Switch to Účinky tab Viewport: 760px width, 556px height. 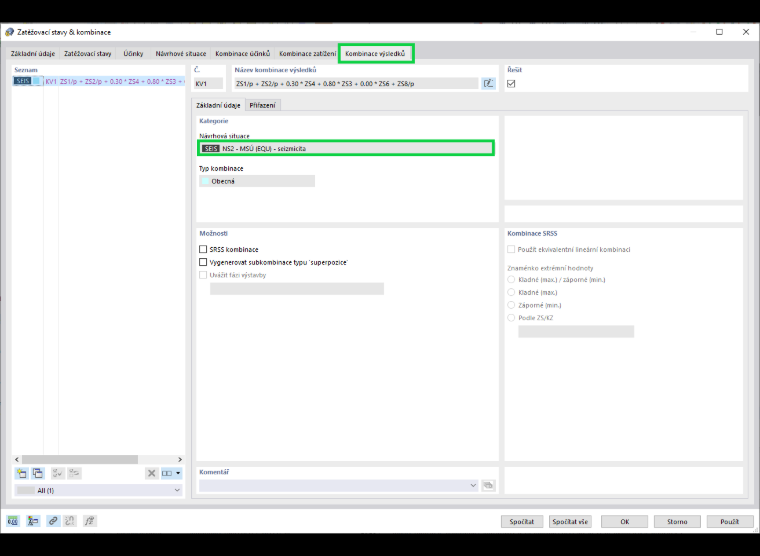coord(133,54)
